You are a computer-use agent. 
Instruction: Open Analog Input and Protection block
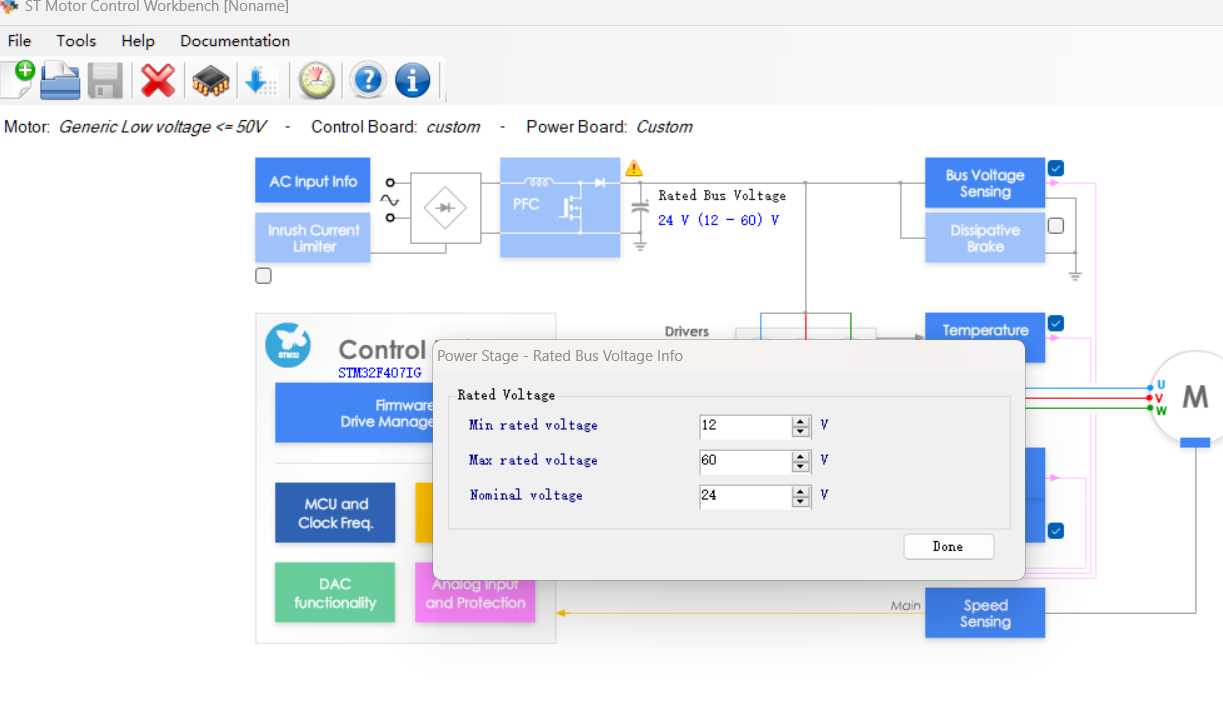475,601
